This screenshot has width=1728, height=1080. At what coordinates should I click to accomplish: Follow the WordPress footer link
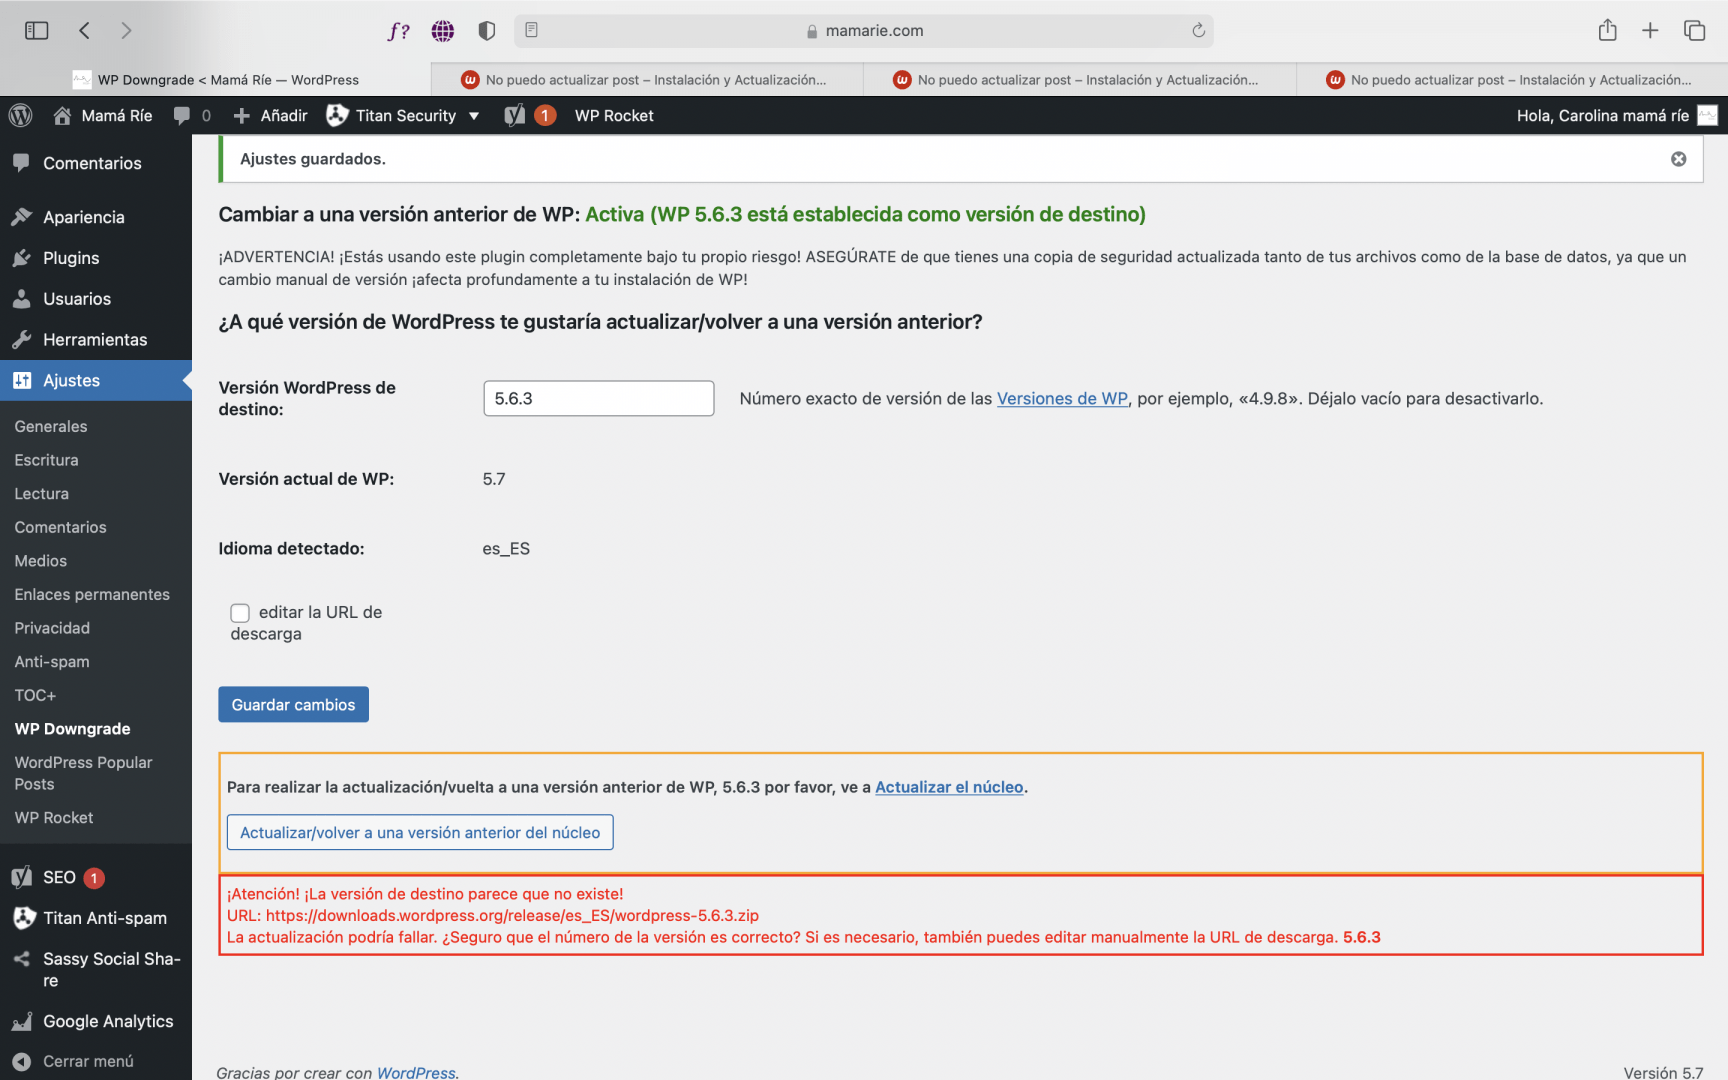point(416,1072)
